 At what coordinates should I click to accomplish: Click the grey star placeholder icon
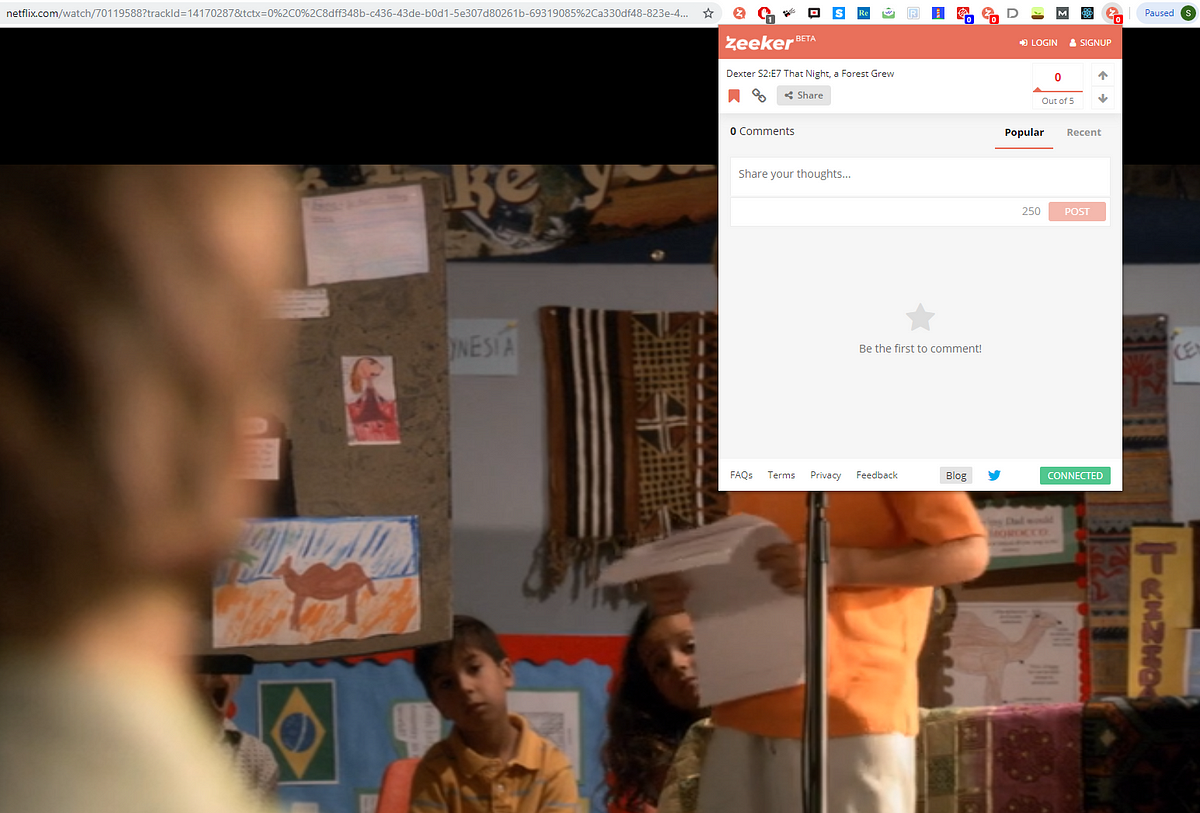(x=920, y=318)
